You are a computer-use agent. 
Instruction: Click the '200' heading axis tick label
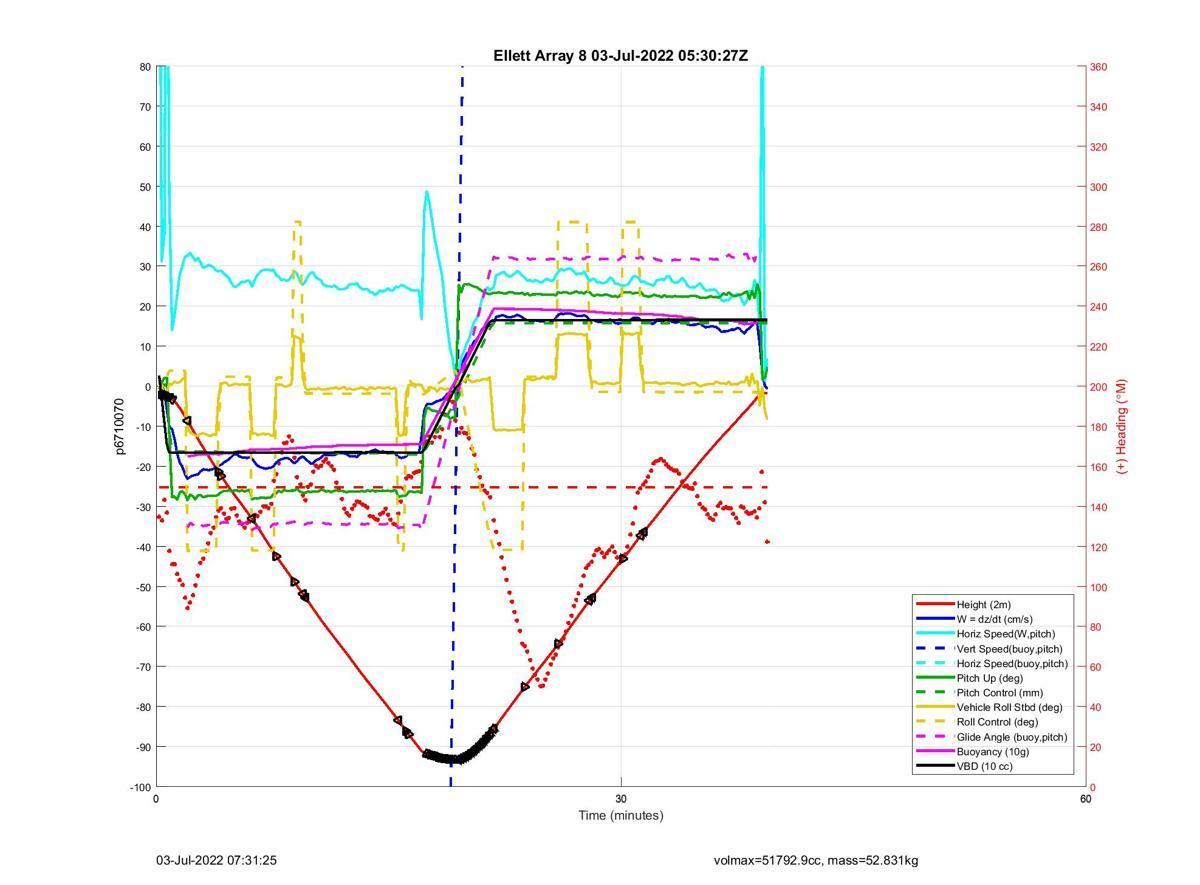point(1099,387)
